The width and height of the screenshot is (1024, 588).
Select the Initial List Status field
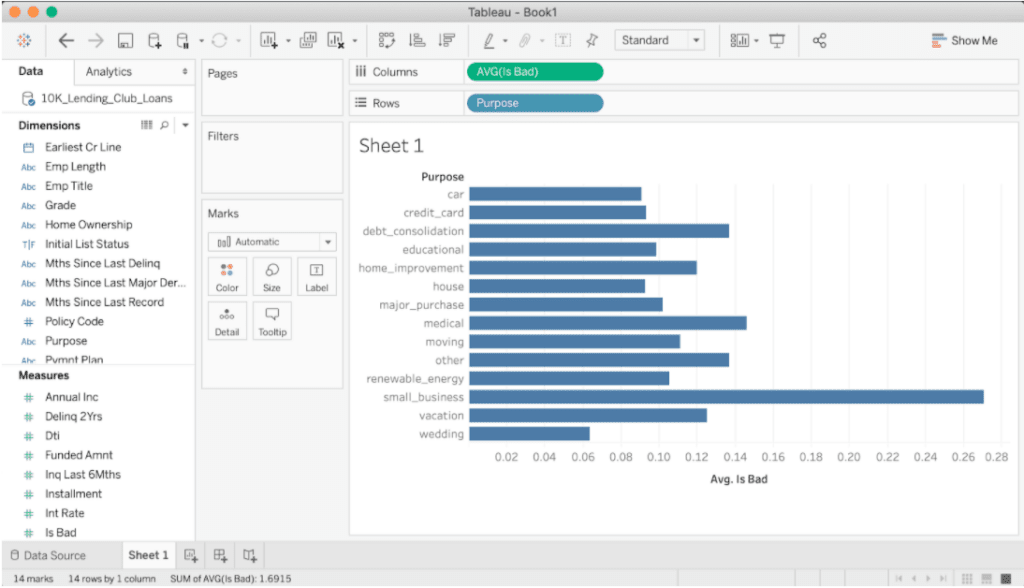(x=87, y=244)
